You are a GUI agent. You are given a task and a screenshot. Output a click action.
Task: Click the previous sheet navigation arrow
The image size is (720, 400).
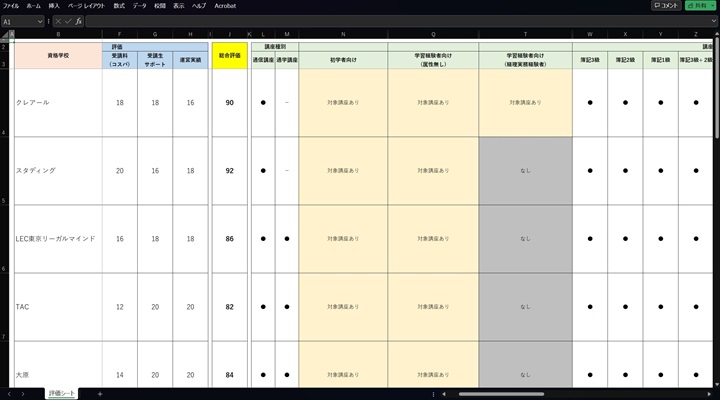click(9, 394)
